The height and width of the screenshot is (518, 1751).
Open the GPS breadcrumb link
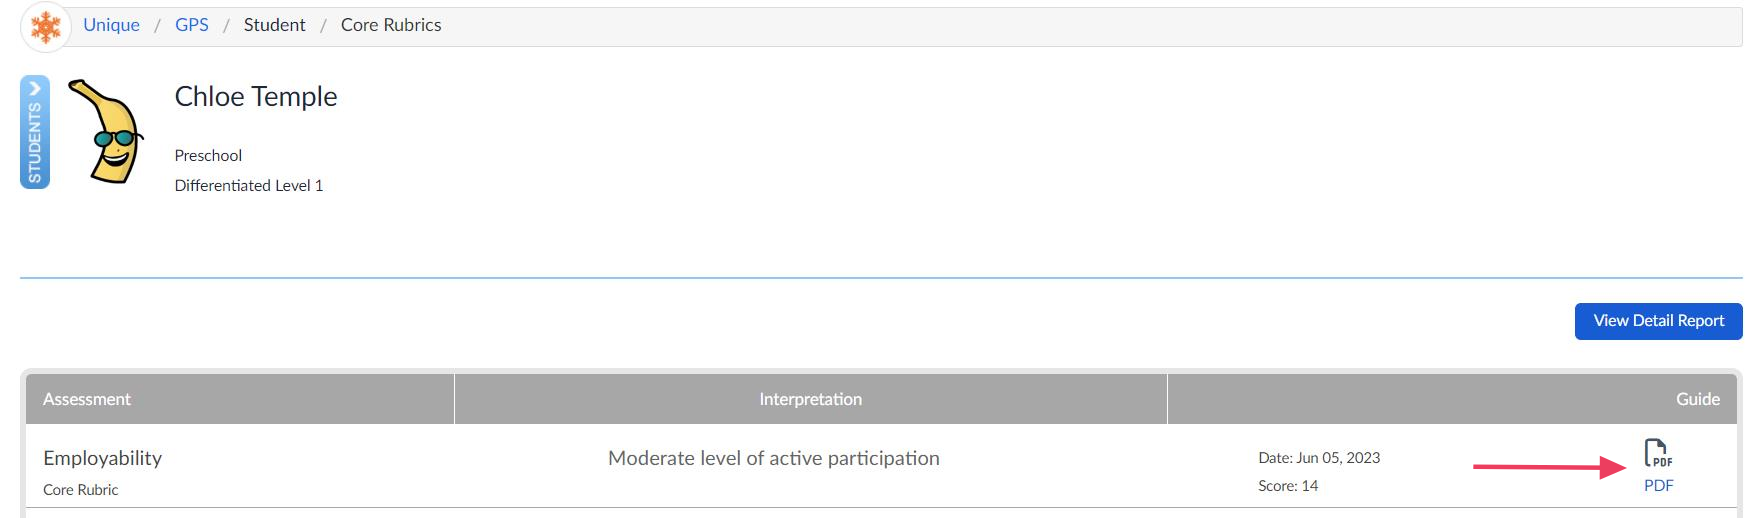point(192,25)
